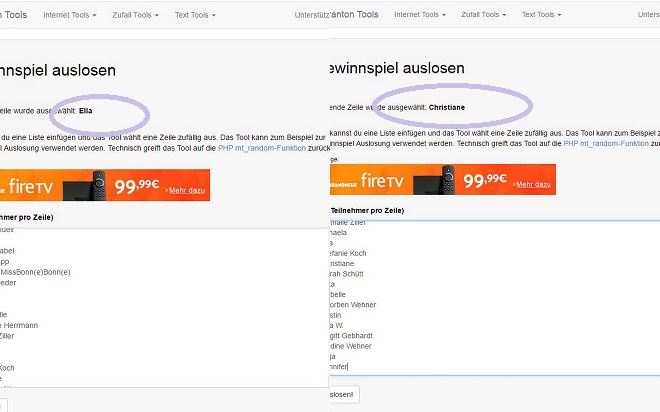Viewport: 660px width, 412px height.
Task: Open Internet Tools dropdown in left window
Action: (70, 15)
